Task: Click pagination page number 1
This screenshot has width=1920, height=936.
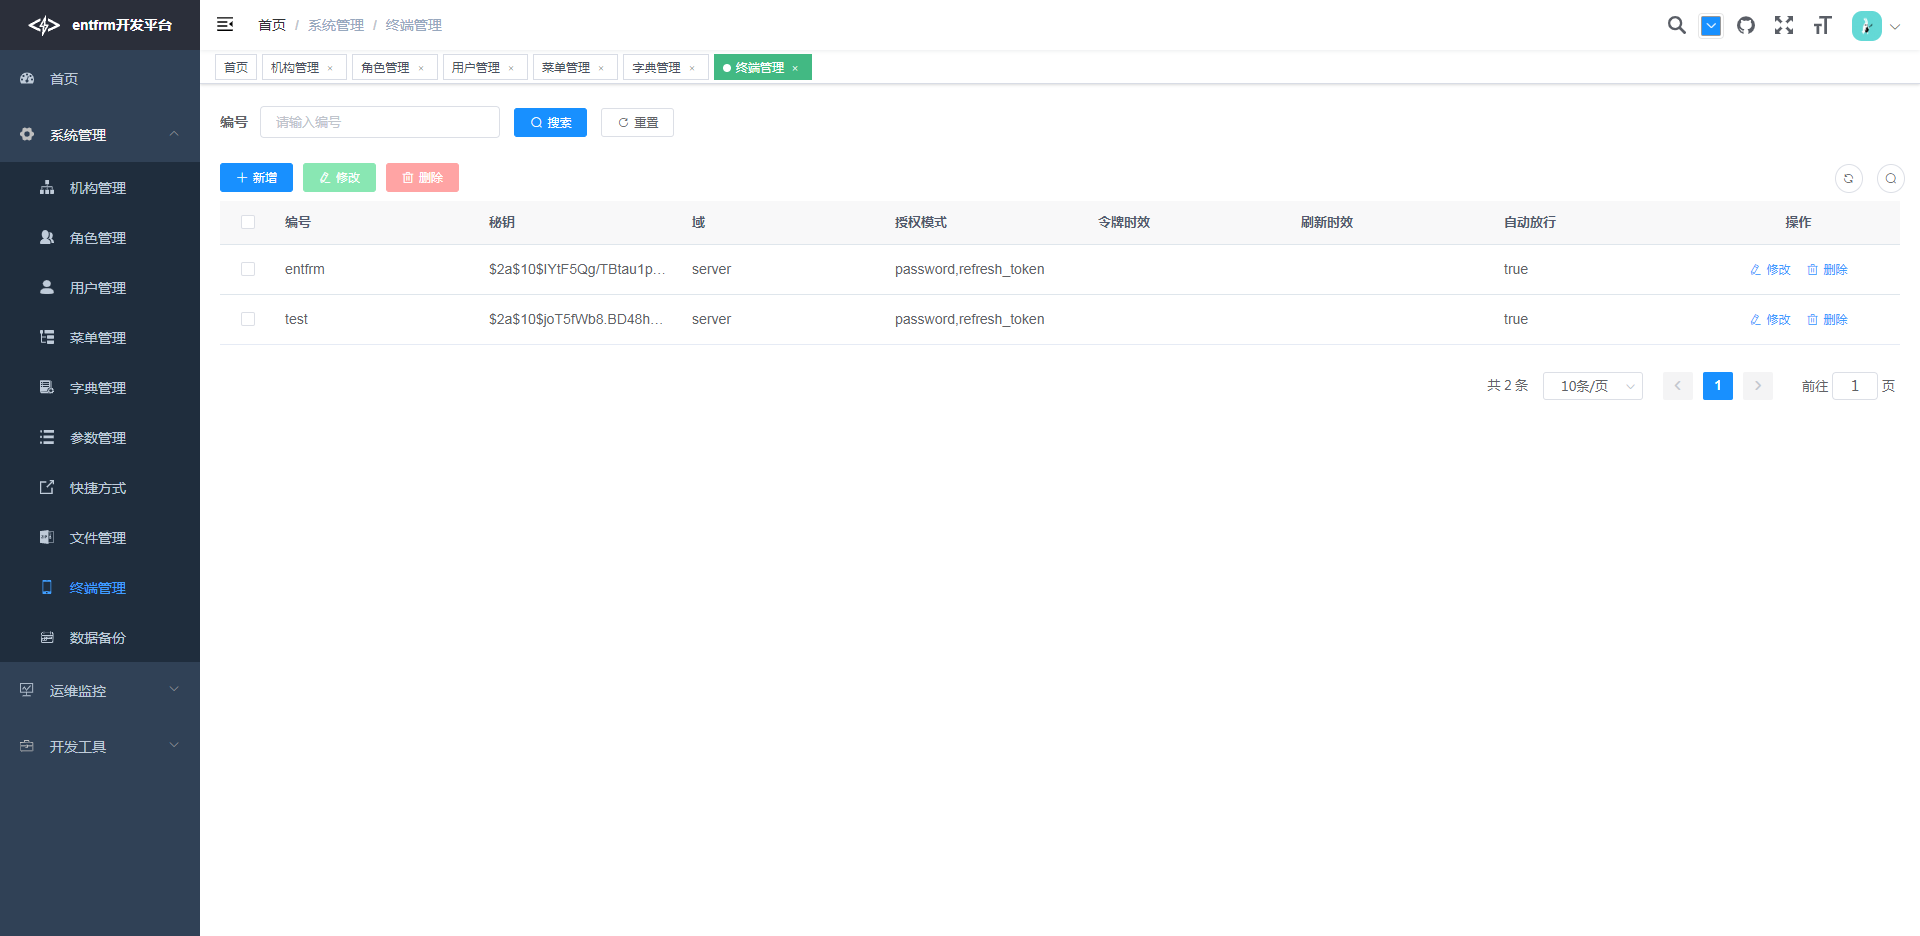Action: pos(1718,386)
